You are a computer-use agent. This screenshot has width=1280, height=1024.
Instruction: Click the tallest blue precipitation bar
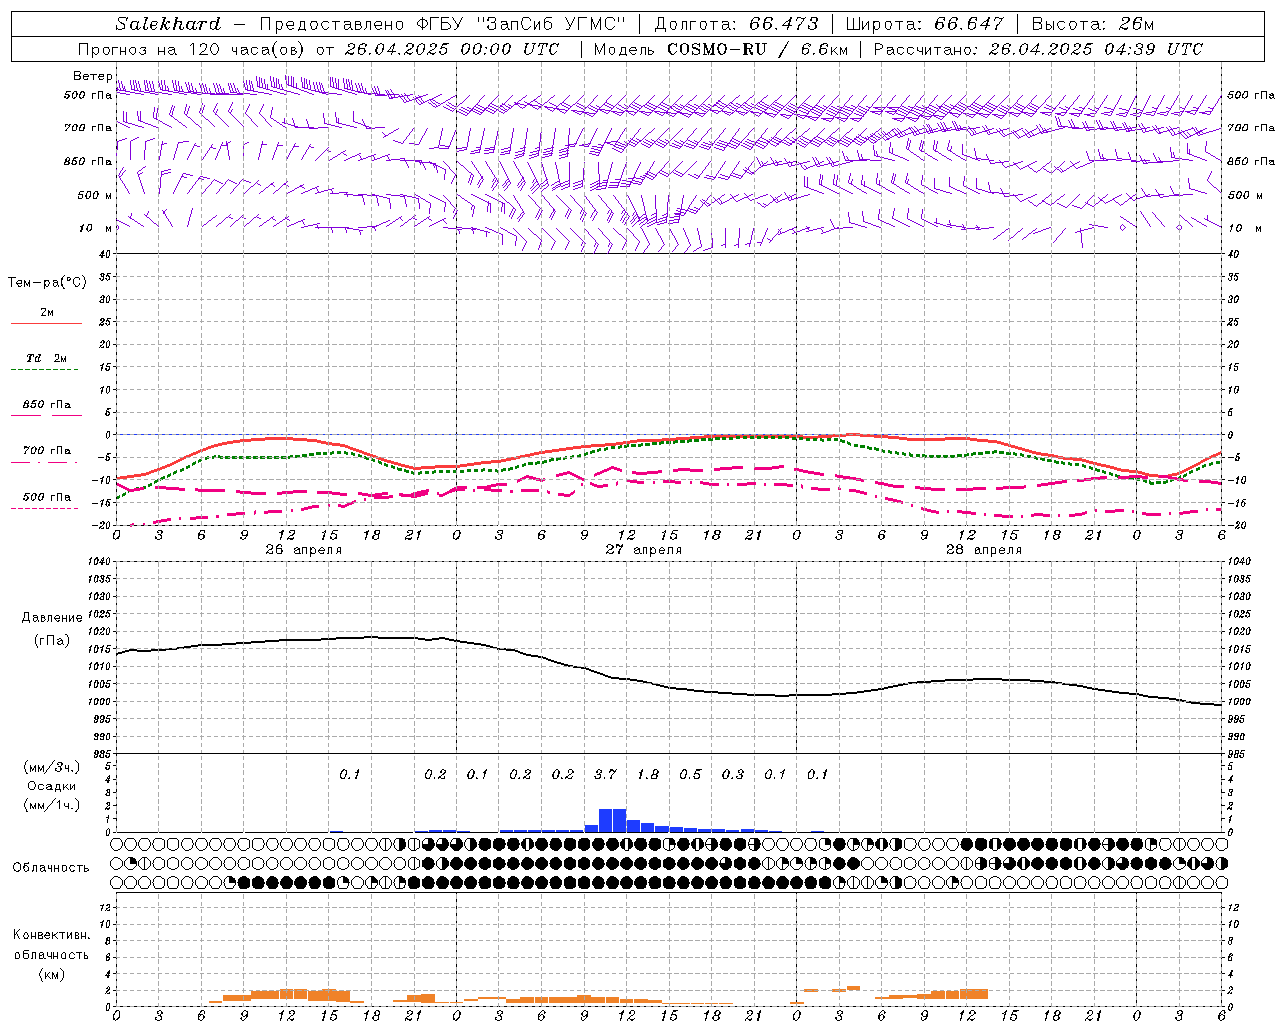coord(612,820)
